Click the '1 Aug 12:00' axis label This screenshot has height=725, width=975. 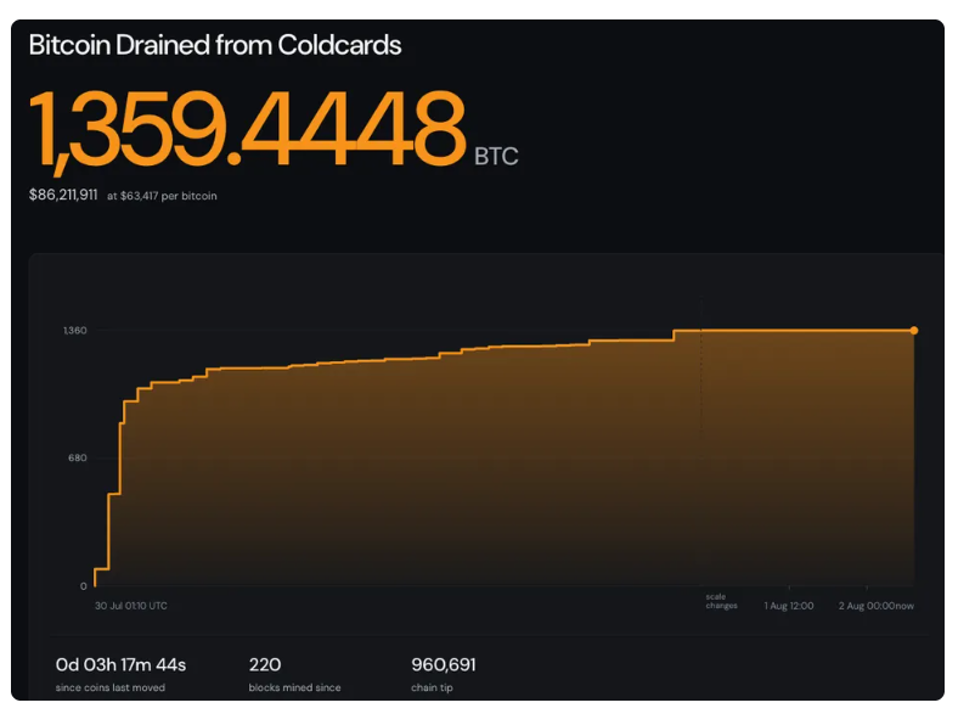[788, 606]
